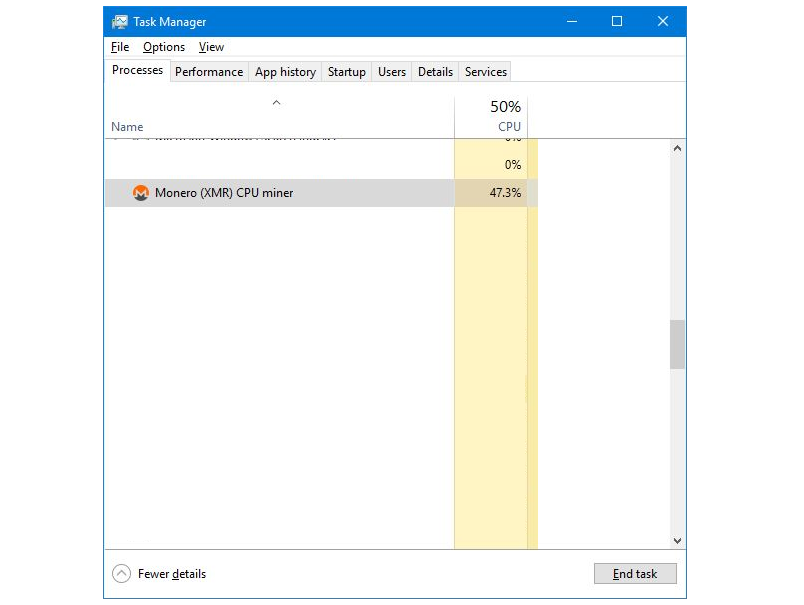Switch to the Performance tab
The height and width of the screenshot is (605, 804).
[x=209, y=72]
